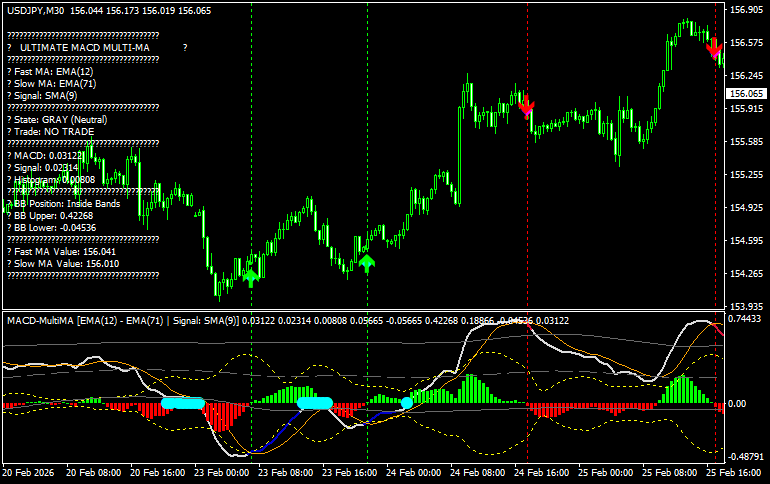Click the Slow MA Value: 156.010 line
The width and height of the screenshot is (770, 484).
(66, 264)
